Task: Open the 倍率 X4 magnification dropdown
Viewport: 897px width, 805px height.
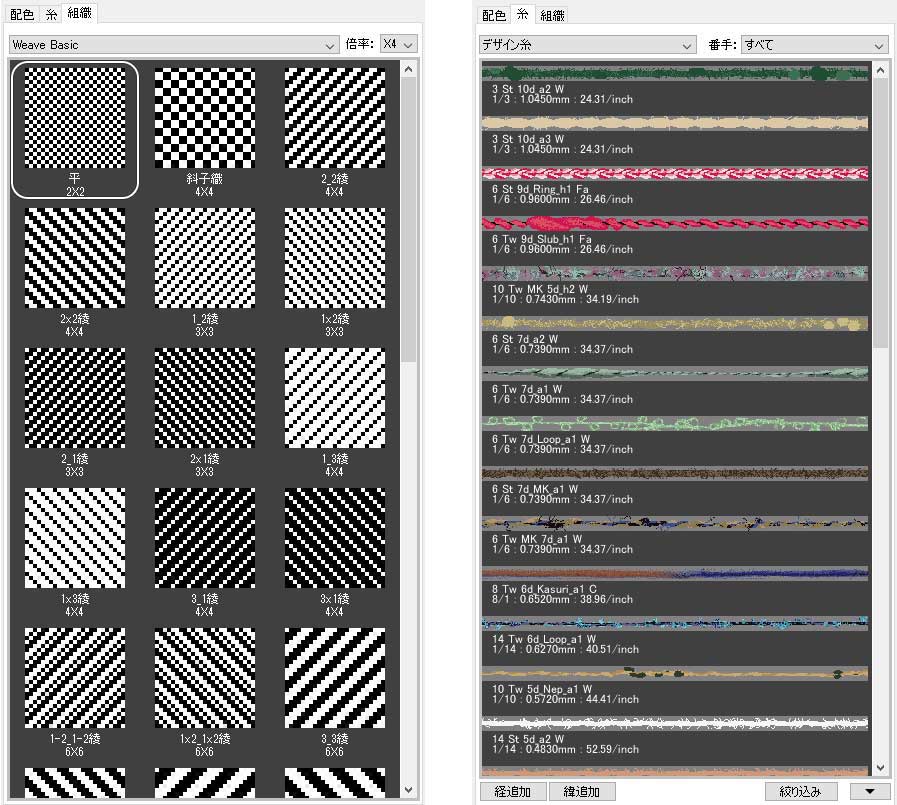Action: click(x=398, y=44)
